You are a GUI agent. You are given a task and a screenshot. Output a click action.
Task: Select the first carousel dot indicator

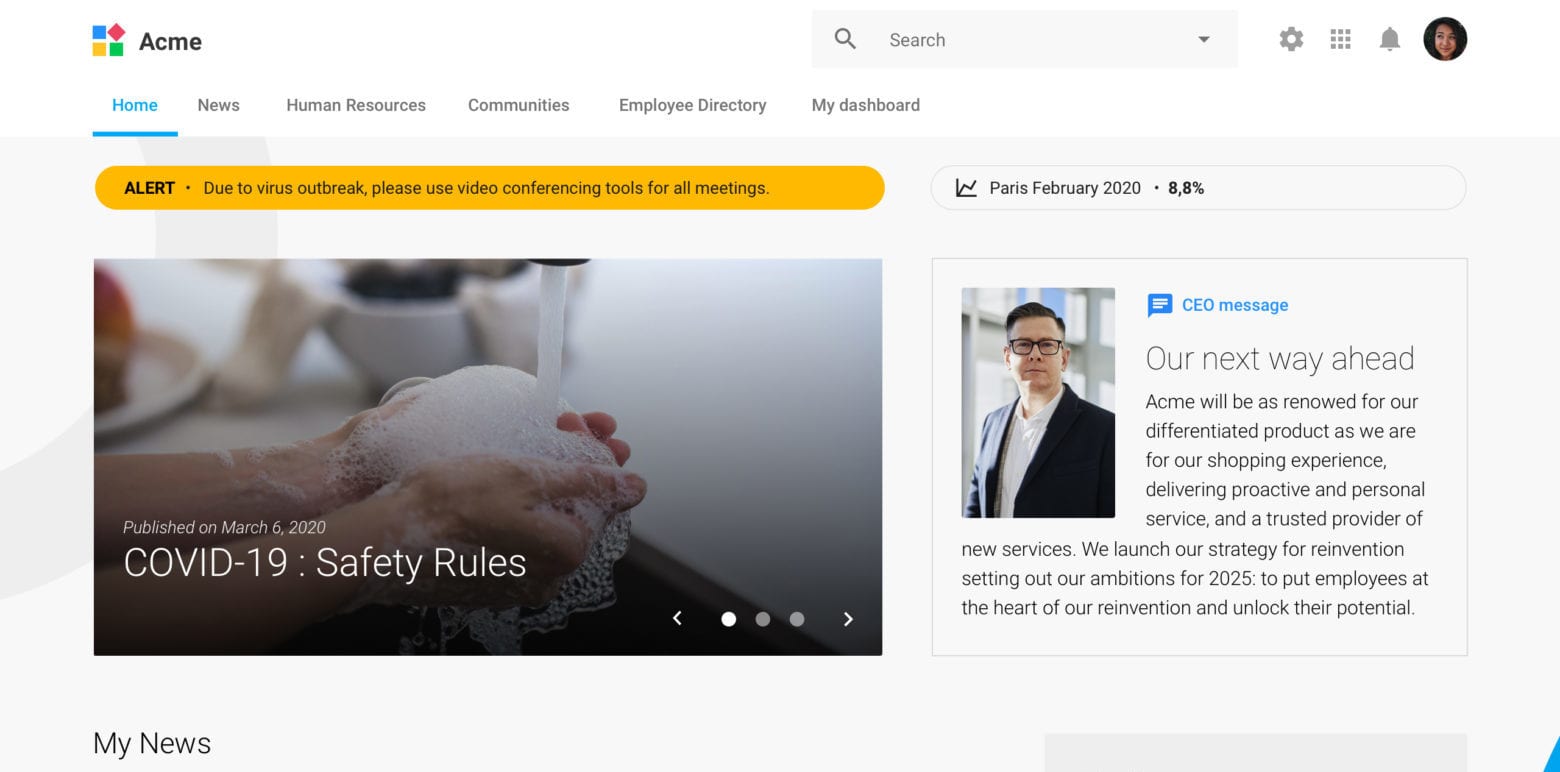729,619
